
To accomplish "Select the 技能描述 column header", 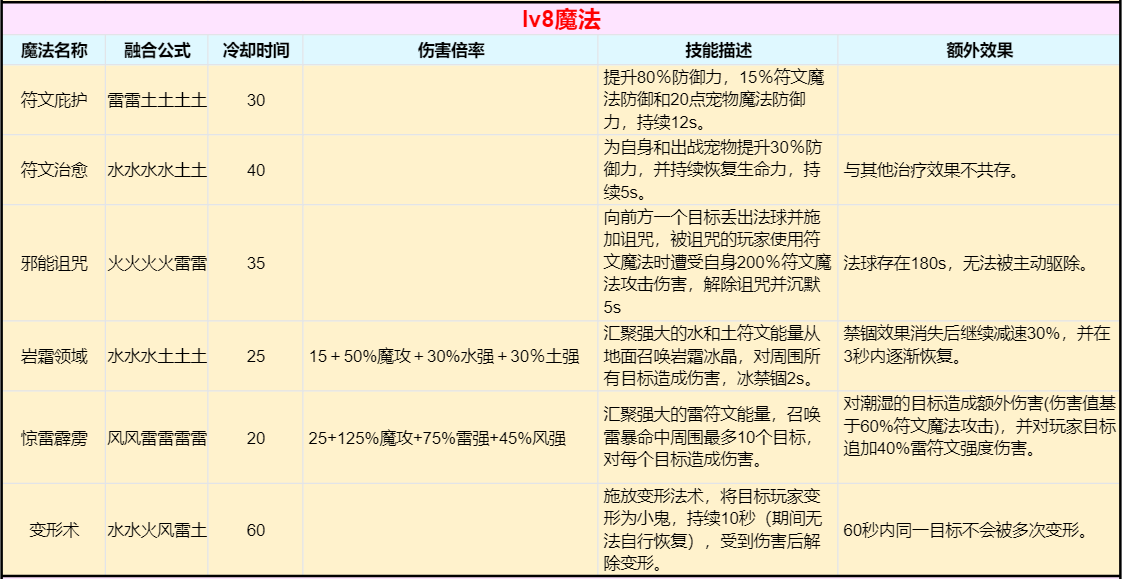I will (x=718, y=50).
